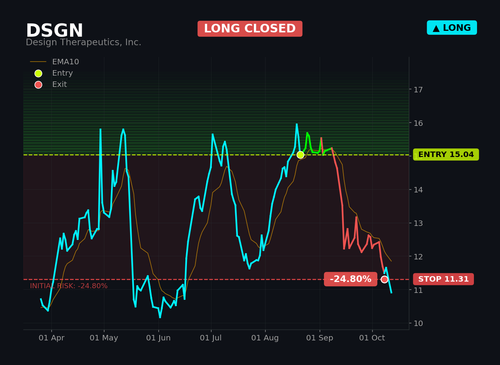Click the DSGN ticker title

point(54,30)
